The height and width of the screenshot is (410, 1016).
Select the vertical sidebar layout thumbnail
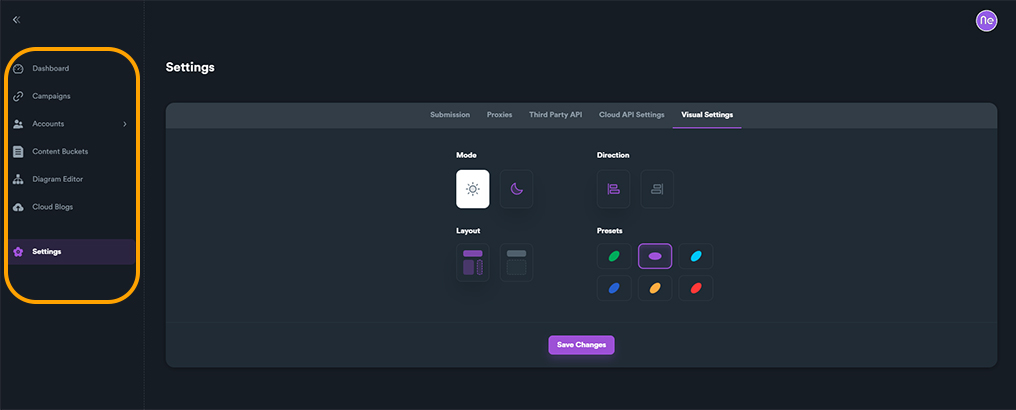pos(473,262)
